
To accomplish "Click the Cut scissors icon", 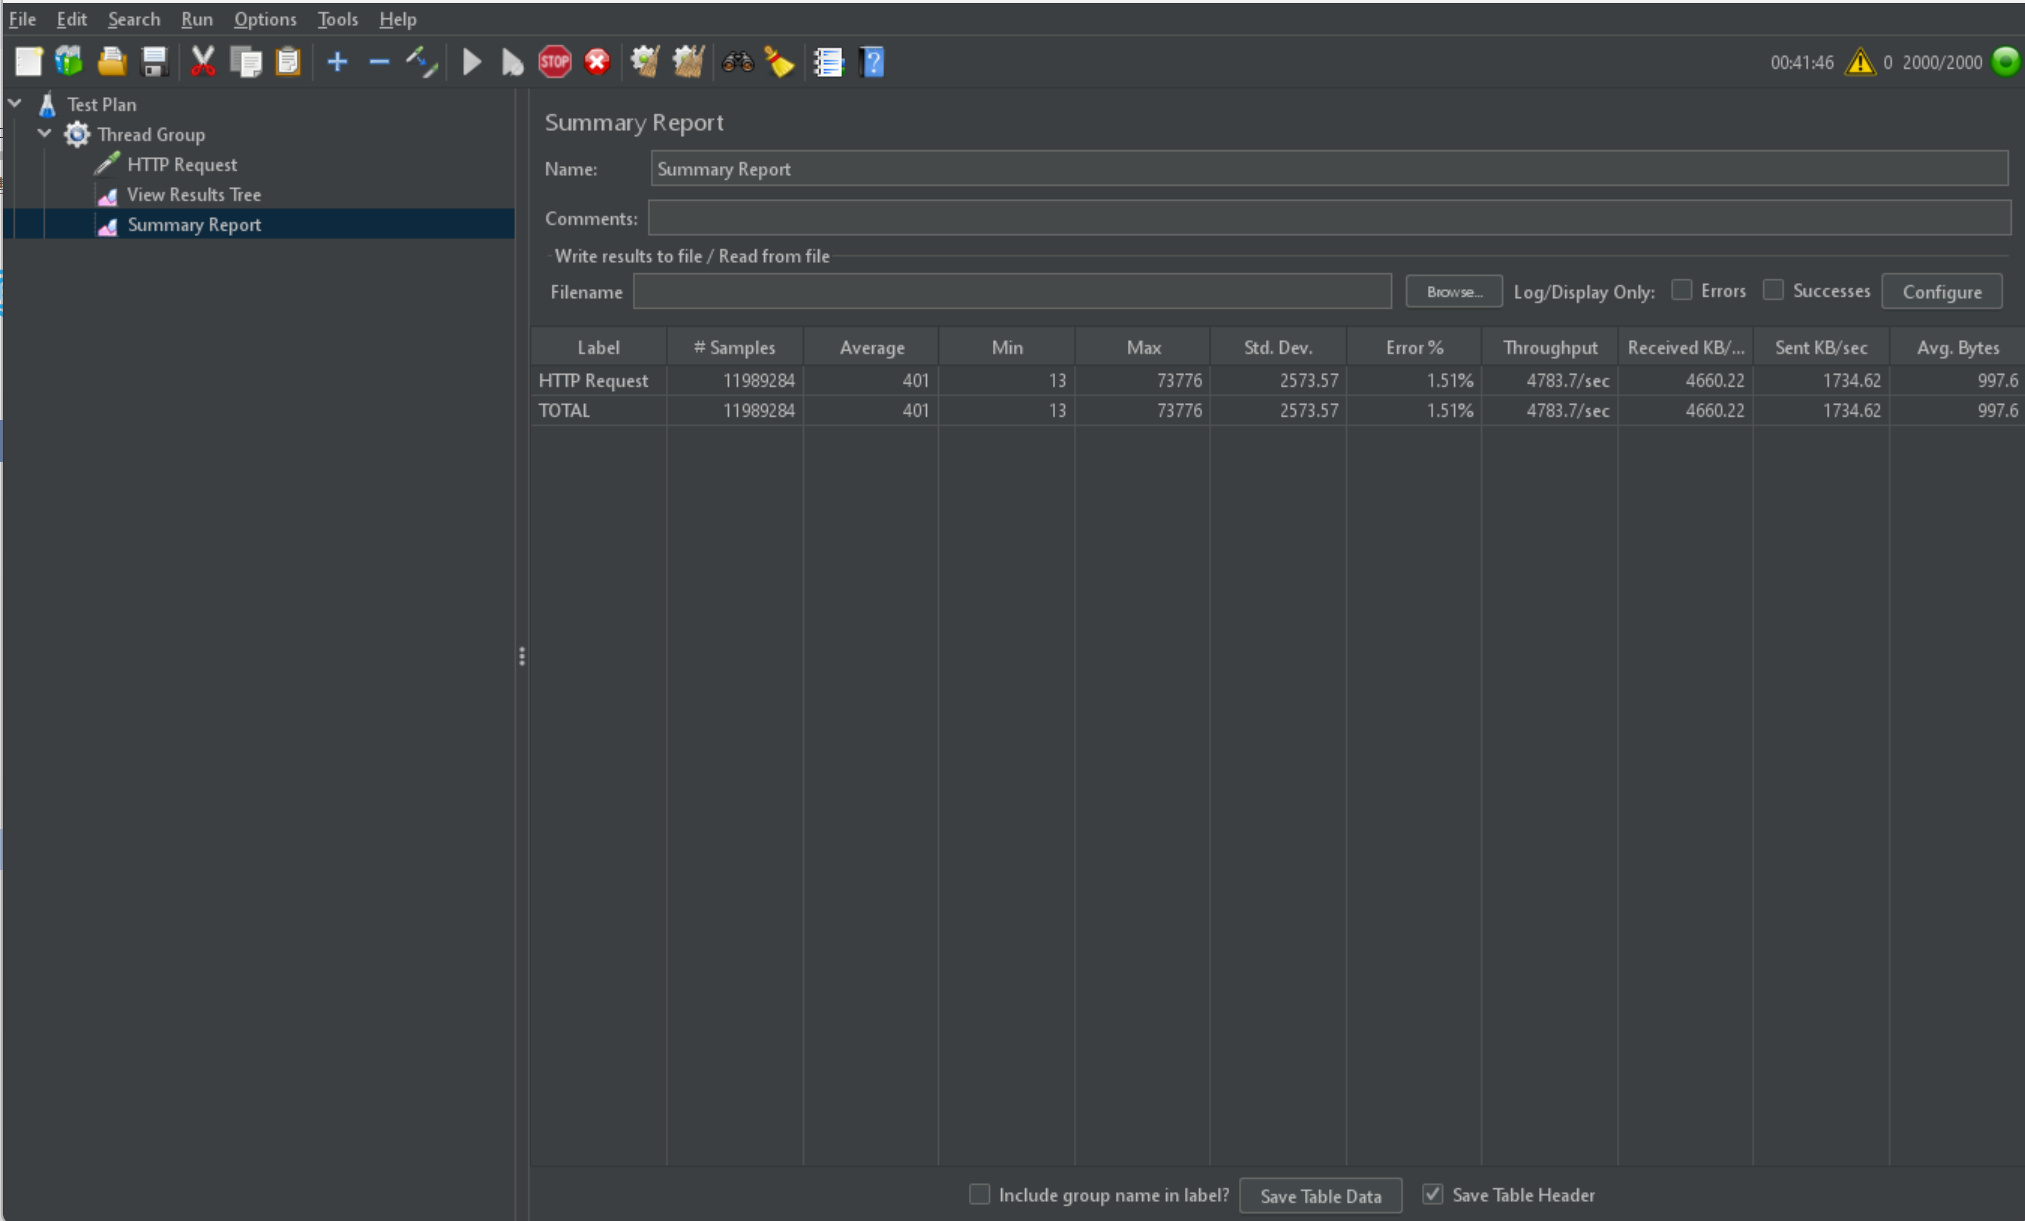I will coord(203,62).
